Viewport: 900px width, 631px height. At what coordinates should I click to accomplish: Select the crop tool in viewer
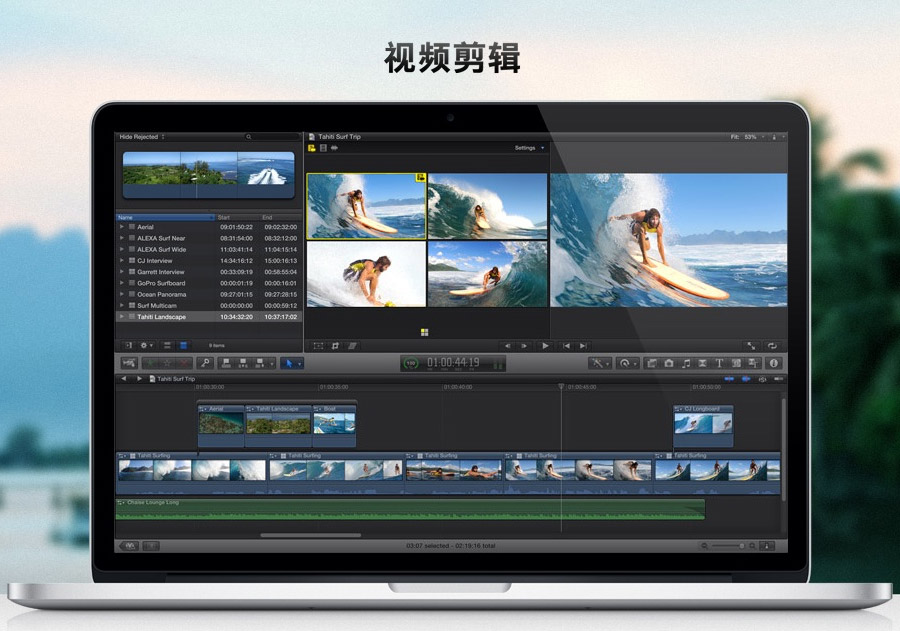335,346
